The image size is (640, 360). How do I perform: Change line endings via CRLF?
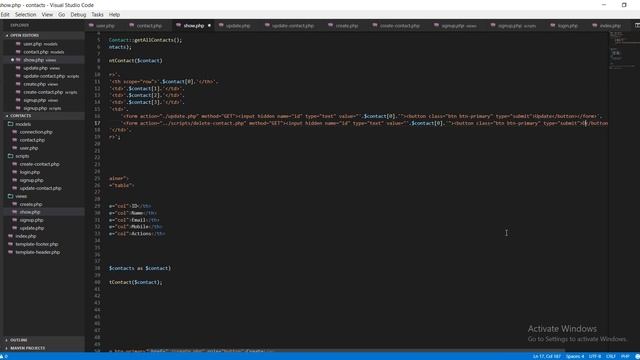coord(611,356)
